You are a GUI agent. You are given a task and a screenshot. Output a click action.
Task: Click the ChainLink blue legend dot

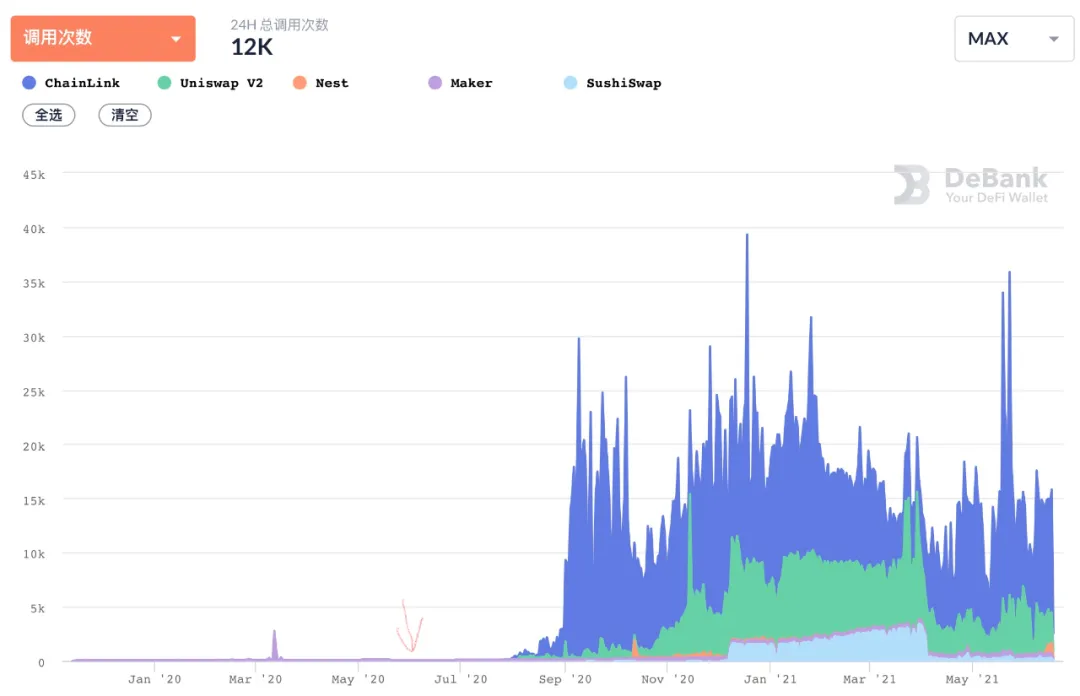pos(29,83)
